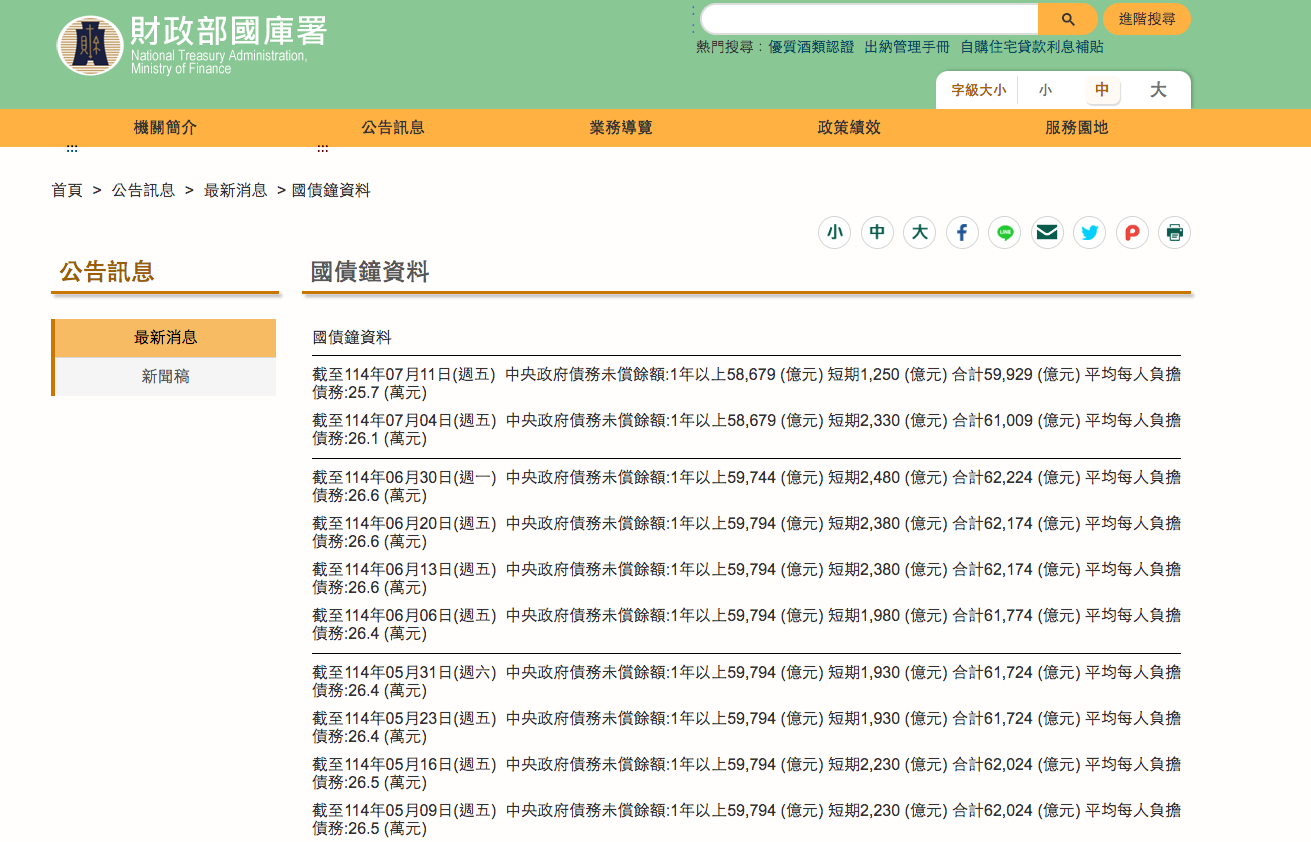Share page via LINE icon
The width and height of the screenshot is (1311, 842).
(1004, 233)
